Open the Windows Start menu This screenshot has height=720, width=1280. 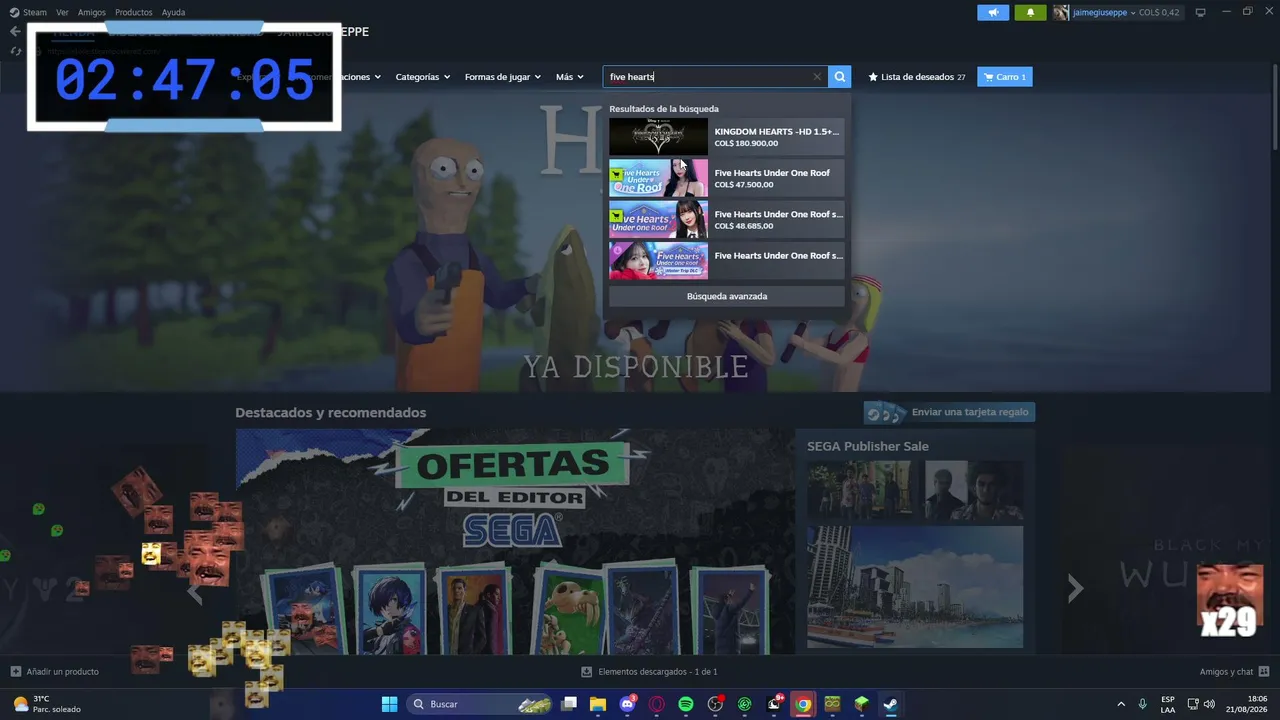389,704
